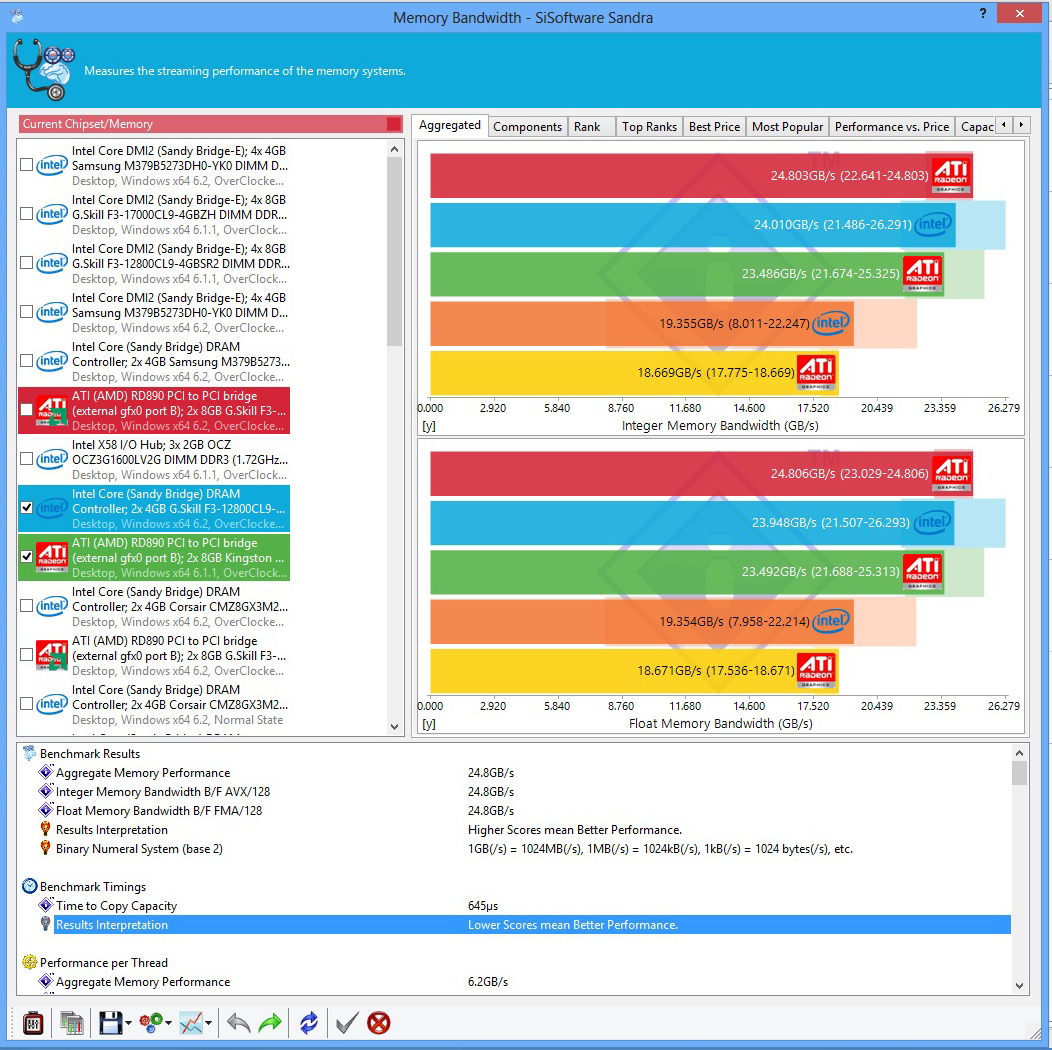Check the first Samsung M379B5273DH0 4x 4GB entry

click(27, 164)
